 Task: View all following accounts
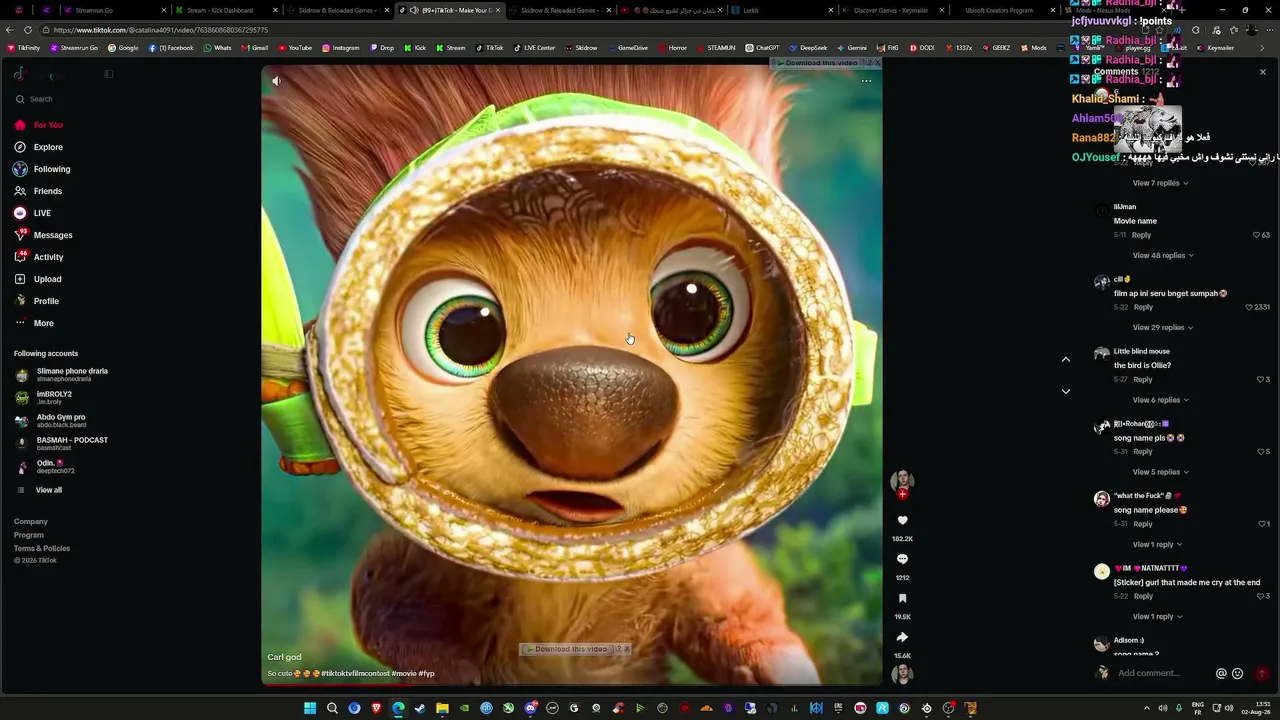coord(40,490)
